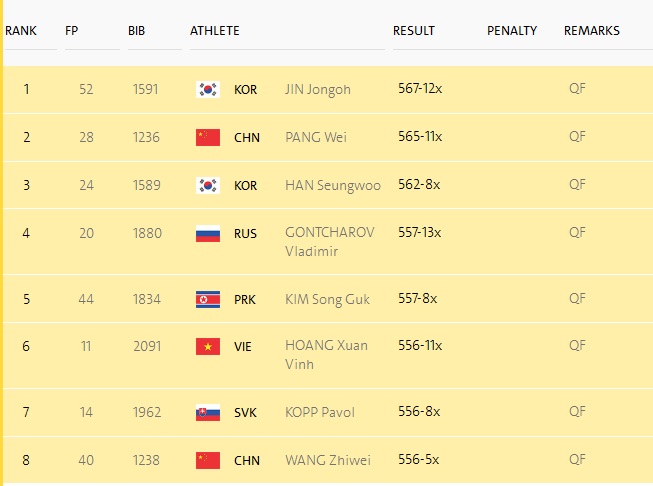Click the North Korea flag for KIM Song Guk
The height and width of the screenshot is (486, 653).
pyautogui.click(x=208, y=299)
